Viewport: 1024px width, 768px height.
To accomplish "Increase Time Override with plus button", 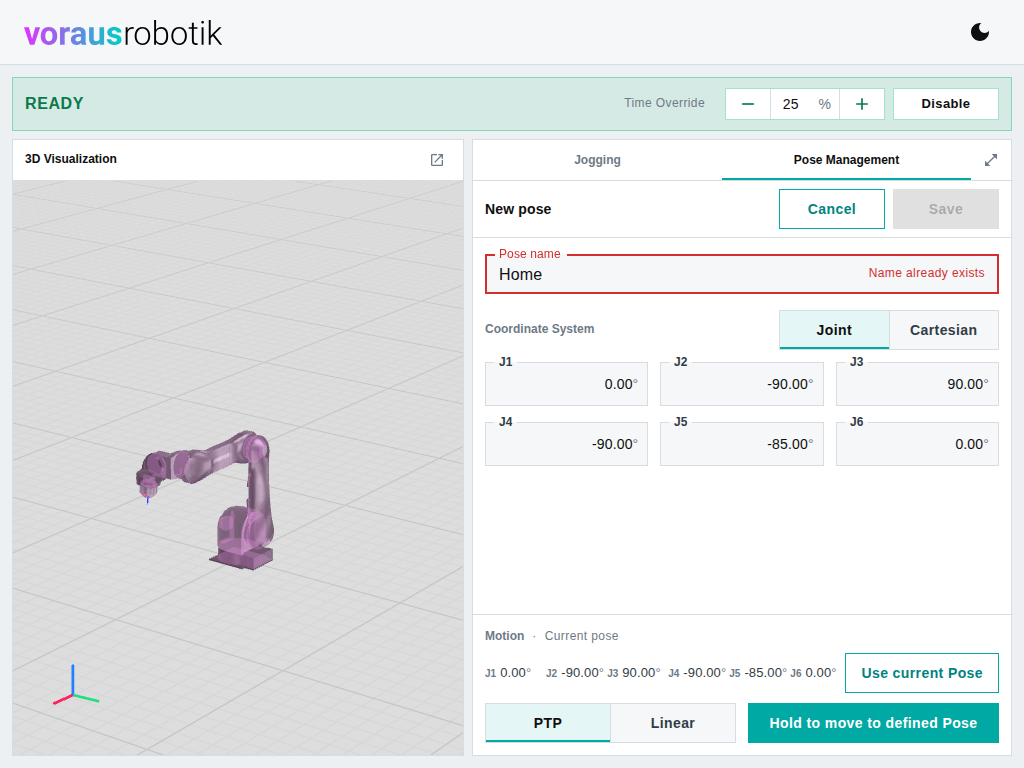I will 861,104.
